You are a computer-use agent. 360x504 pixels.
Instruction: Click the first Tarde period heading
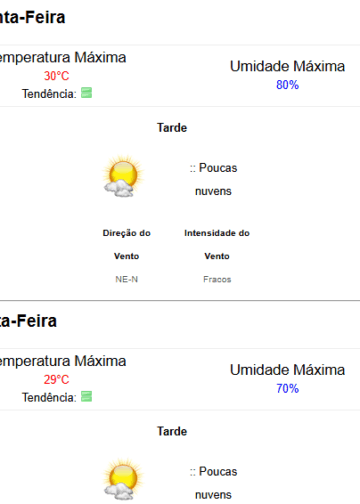(x=172, y=128)
